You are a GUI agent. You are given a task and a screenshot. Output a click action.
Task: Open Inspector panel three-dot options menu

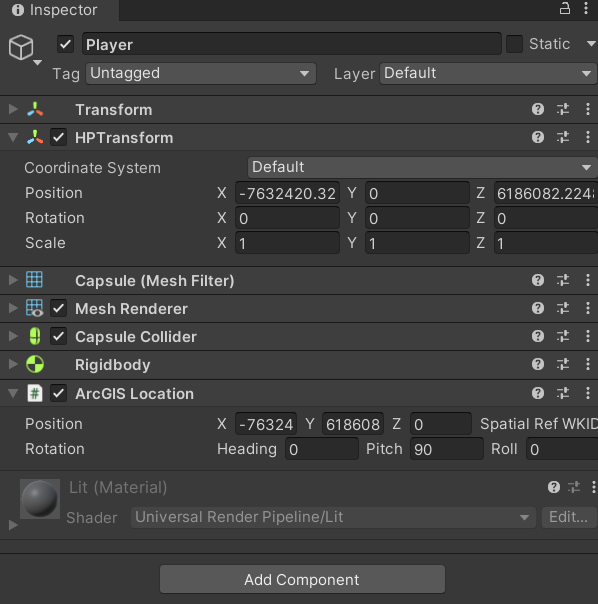(586, 8)
